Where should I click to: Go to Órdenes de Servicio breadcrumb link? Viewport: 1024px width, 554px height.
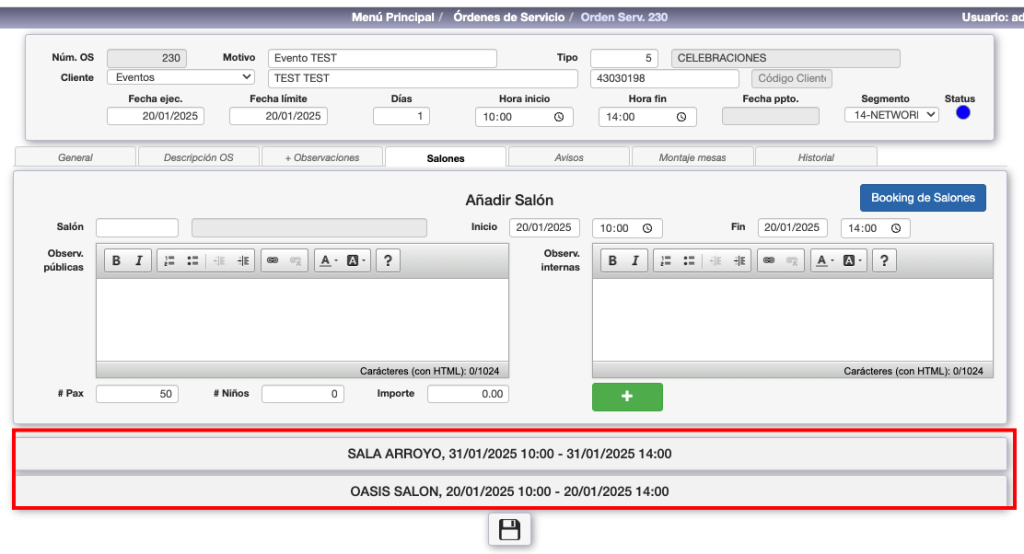509,17
